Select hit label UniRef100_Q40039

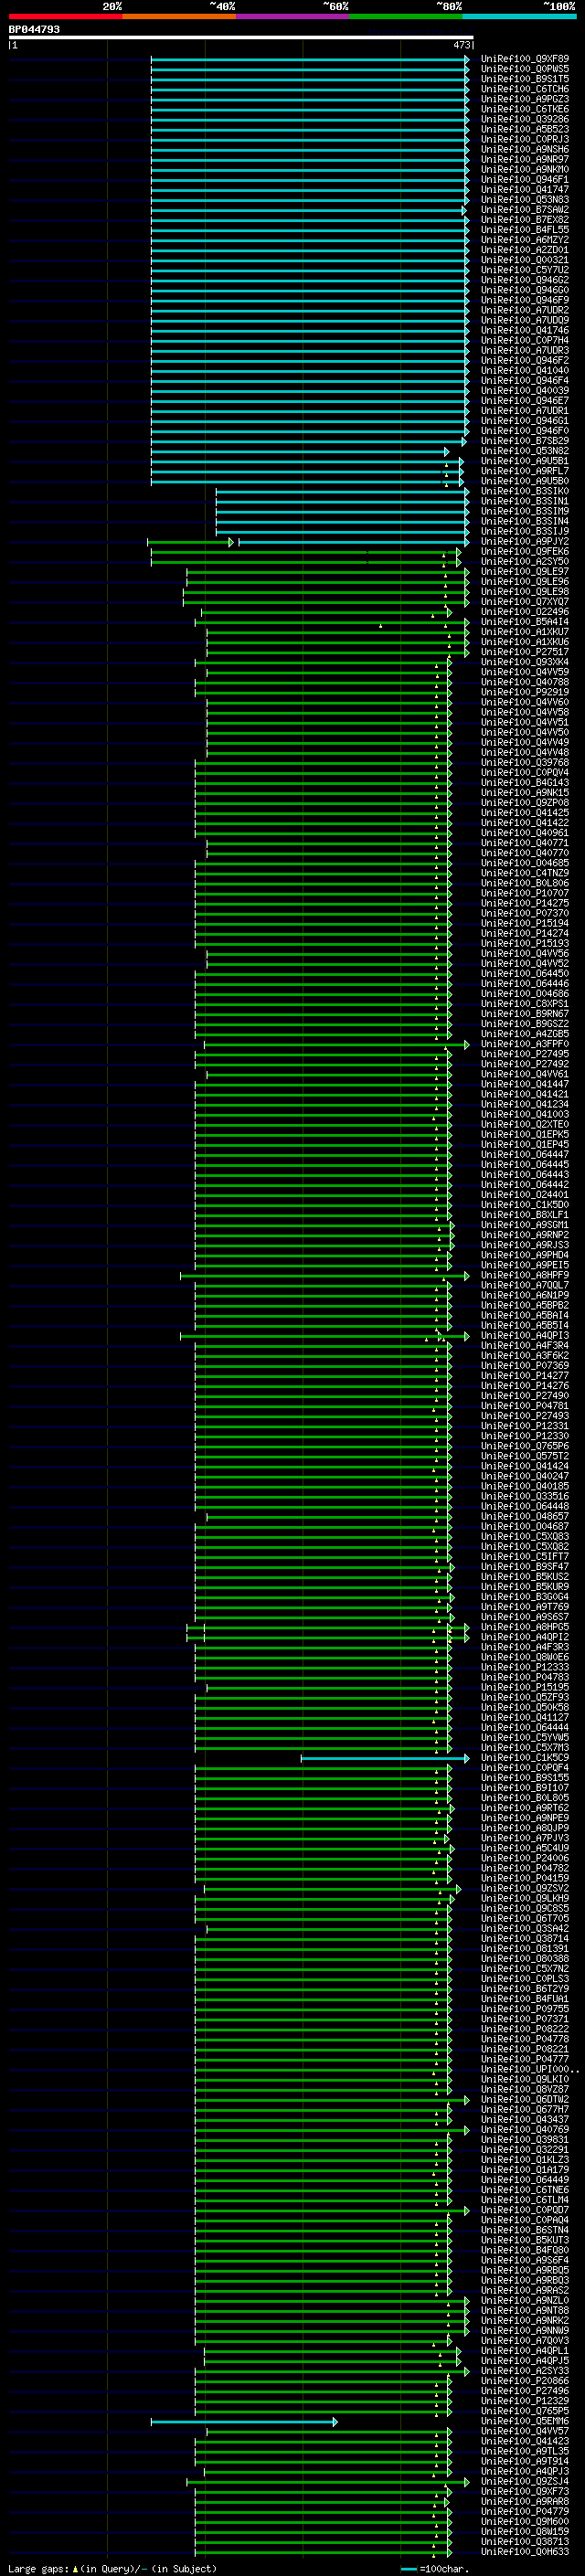525,391
